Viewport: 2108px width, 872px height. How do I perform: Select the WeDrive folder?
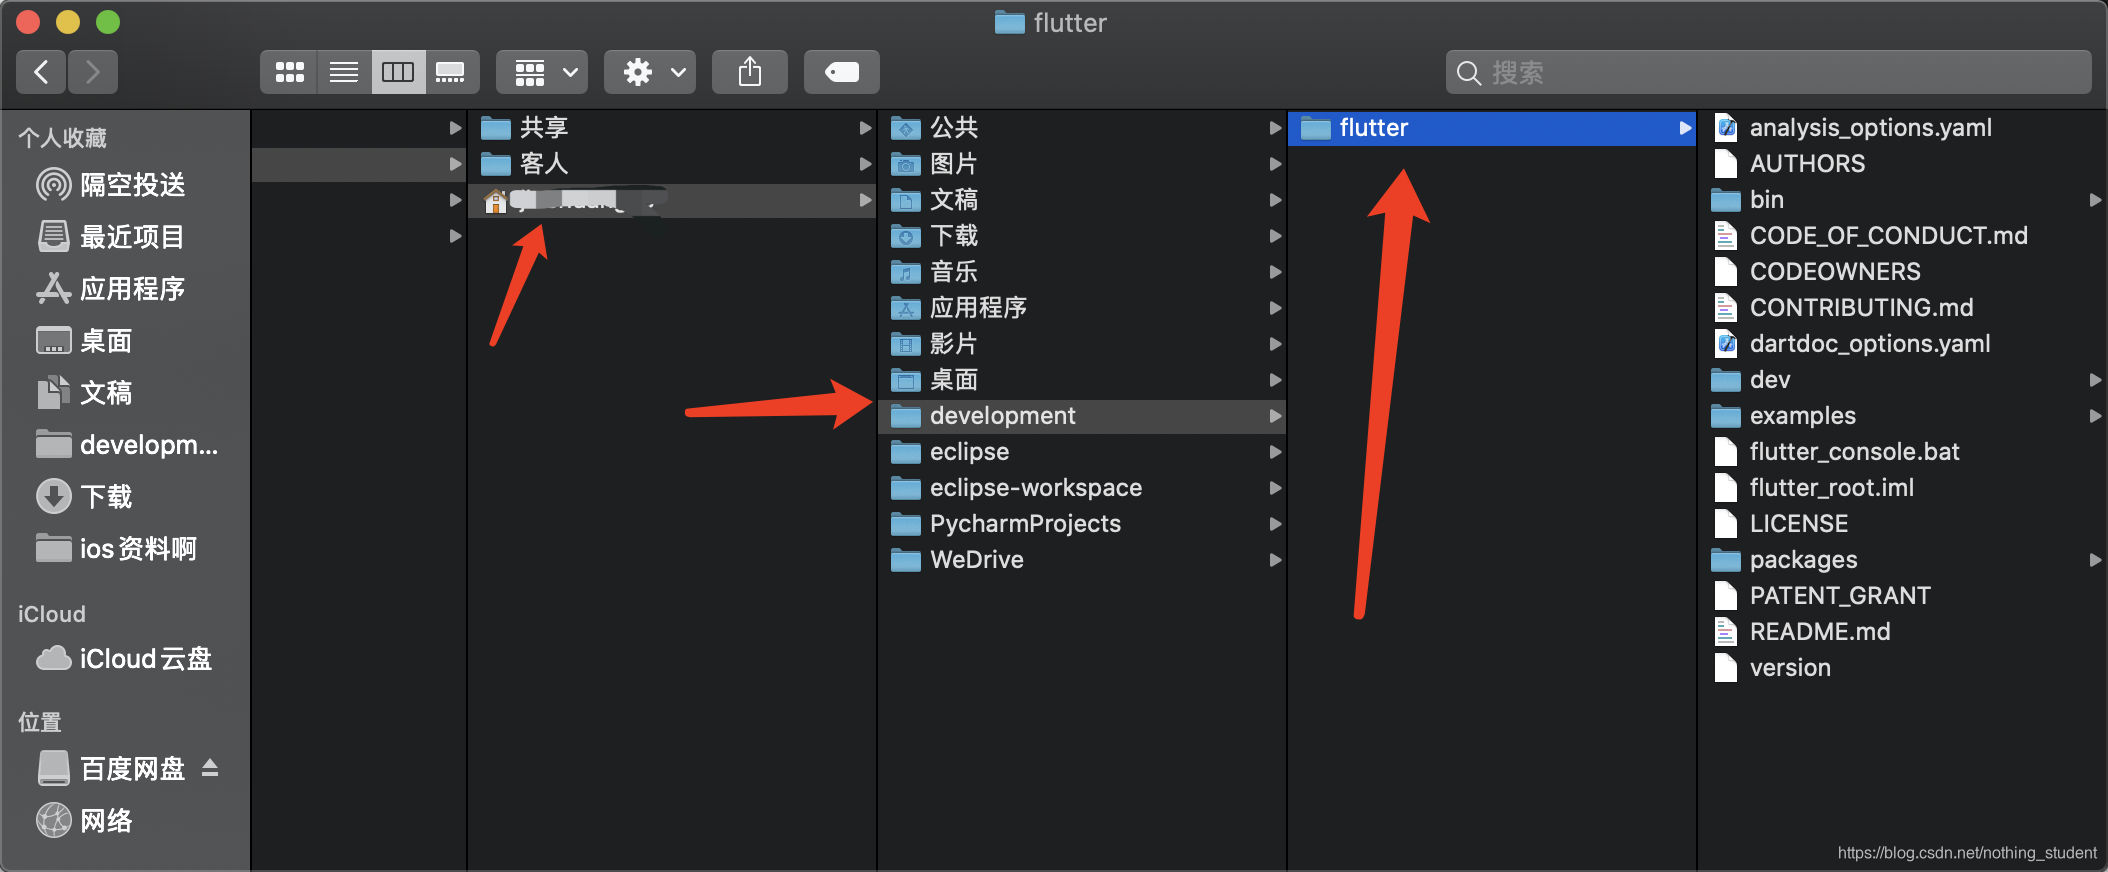coord(1082,560)
